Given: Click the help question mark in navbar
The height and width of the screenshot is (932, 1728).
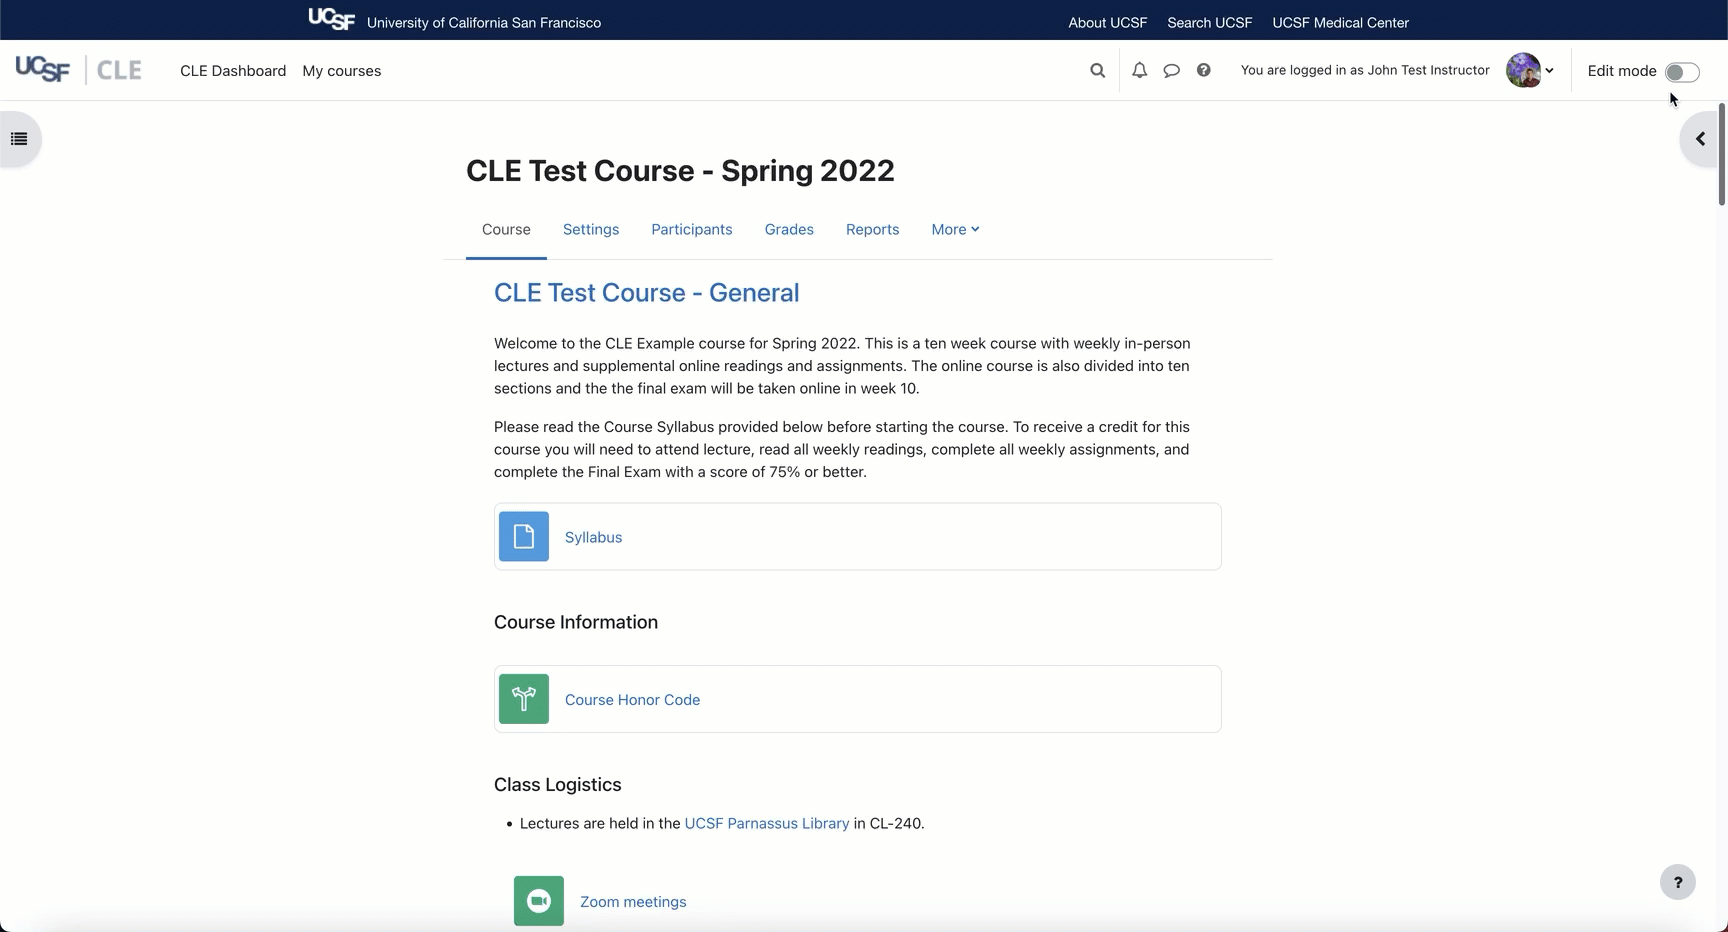Looking at the screenshot, I should tap(1203, 71).
